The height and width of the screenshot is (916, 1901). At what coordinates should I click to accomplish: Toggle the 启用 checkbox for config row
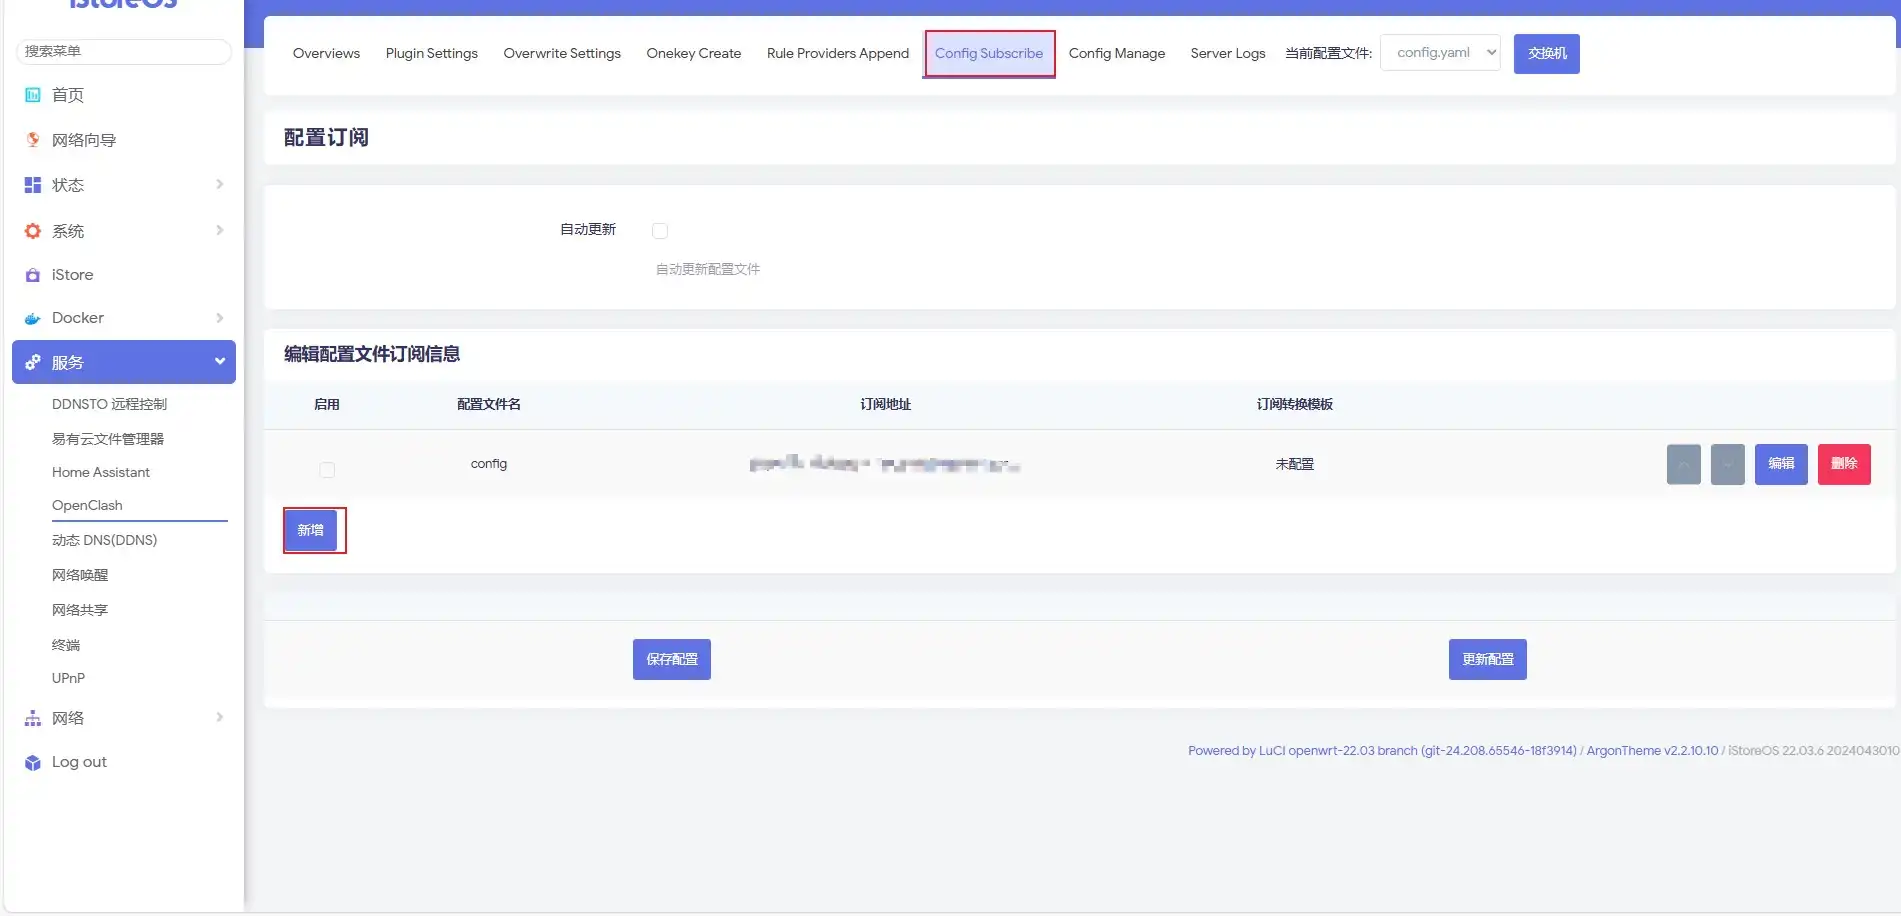pos(327,469)
